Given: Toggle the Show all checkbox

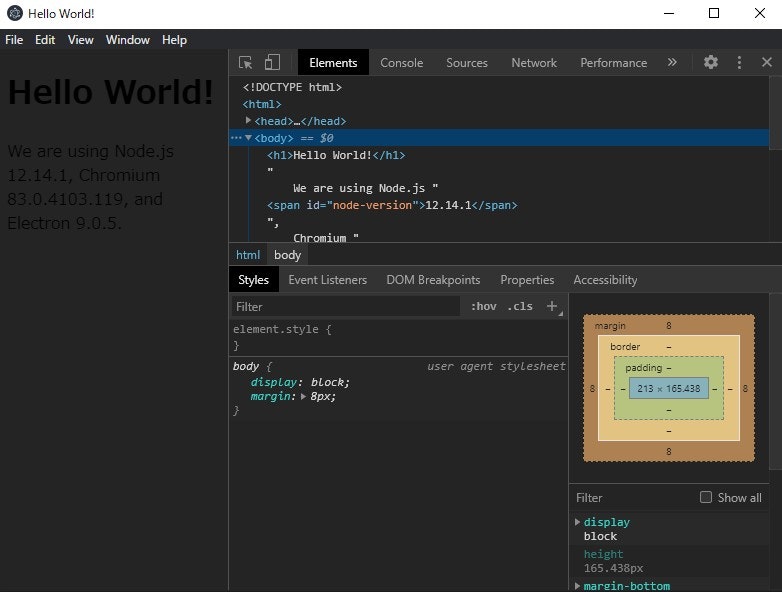Looking at the screenshot, I should [x=706, y=497].
